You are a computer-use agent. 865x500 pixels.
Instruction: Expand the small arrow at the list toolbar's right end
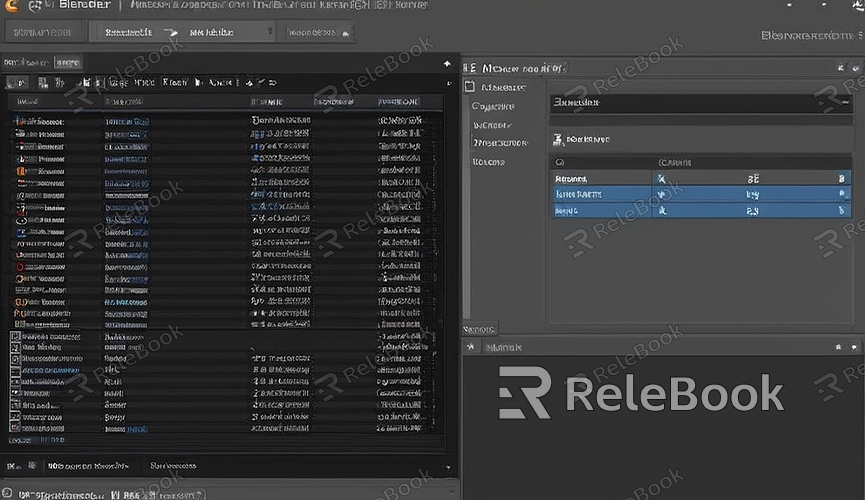[449, 84]
